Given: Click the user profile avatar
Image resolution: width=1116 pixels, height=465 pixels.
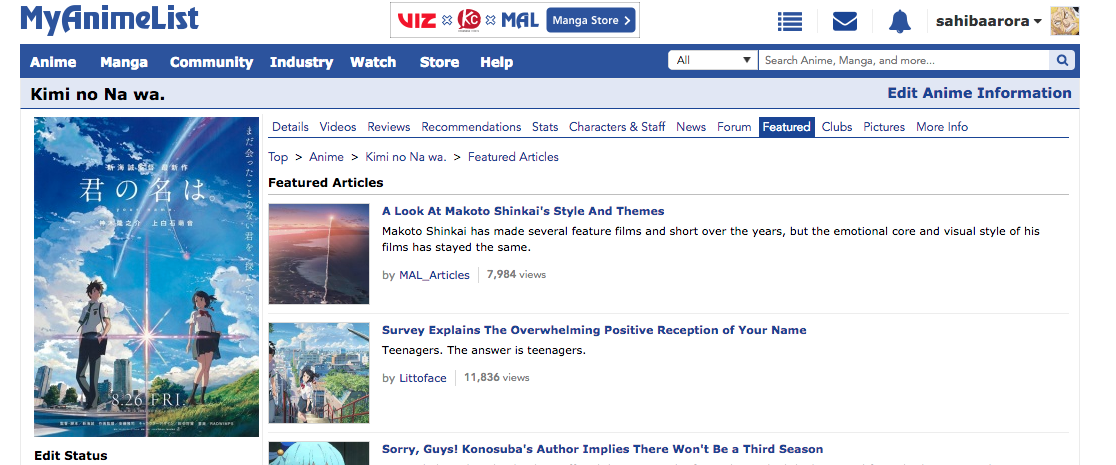Looking at the screenshot, I should click(1064, 21).
